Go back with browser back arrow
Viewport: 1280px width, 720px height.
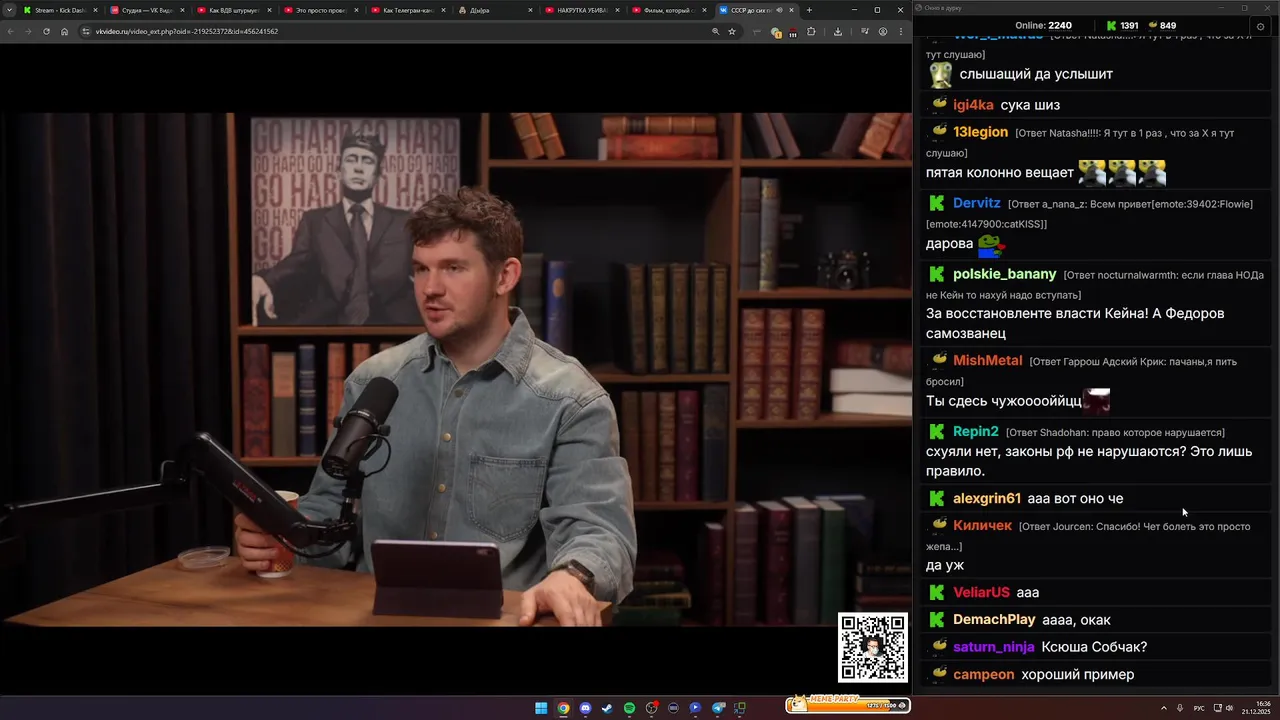[x=11, y=31]
